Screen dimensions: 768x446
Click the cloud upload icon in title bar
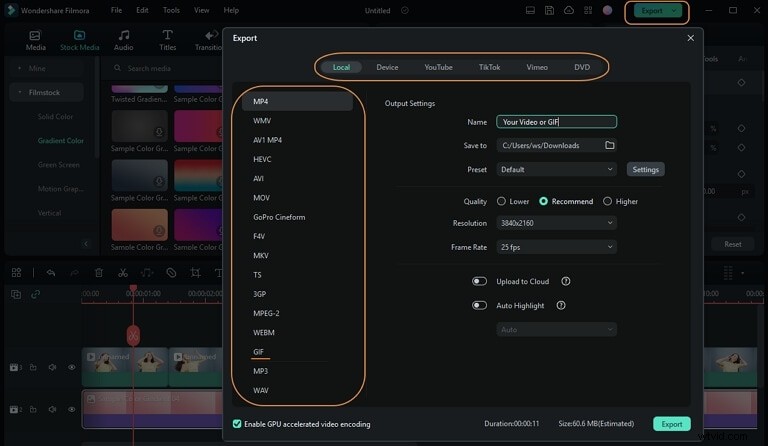click(569, 10)
